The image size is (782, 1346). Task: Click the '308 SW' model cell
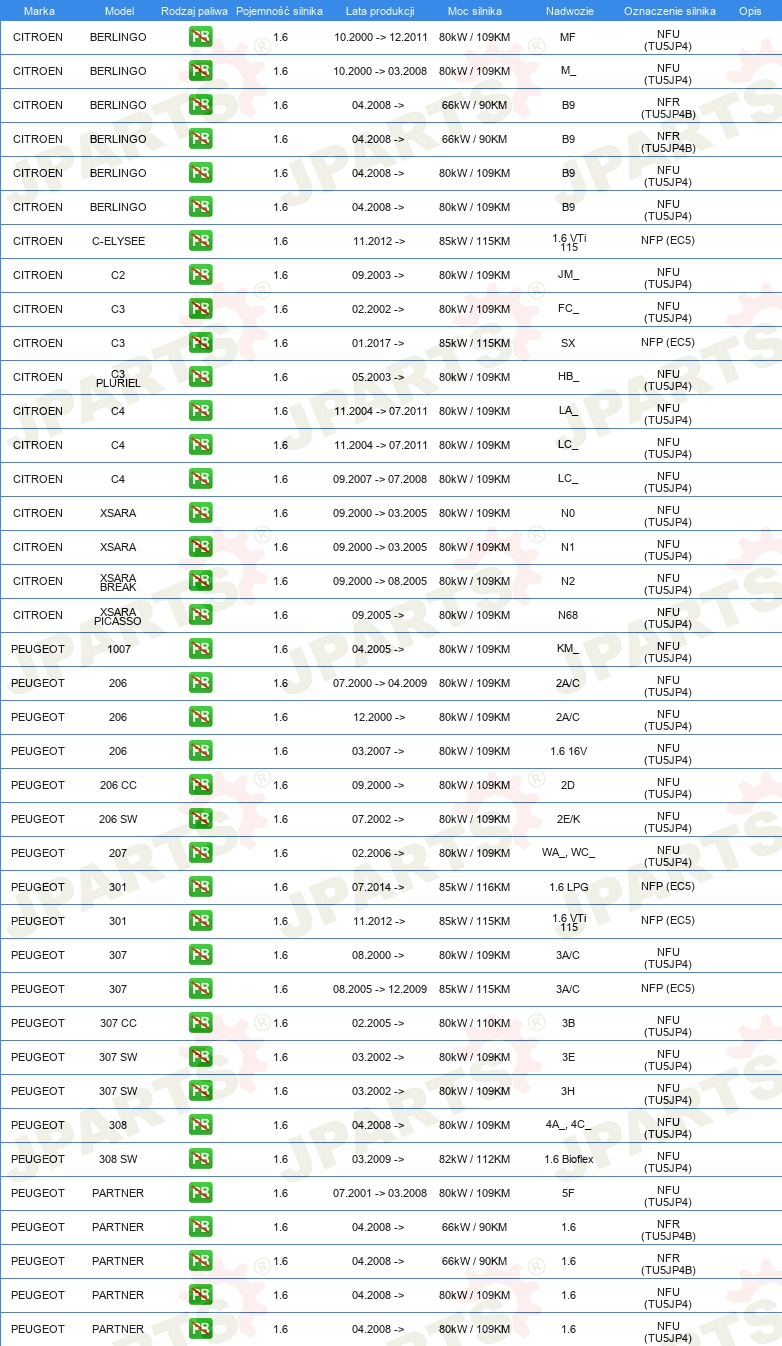(118, 1159)
